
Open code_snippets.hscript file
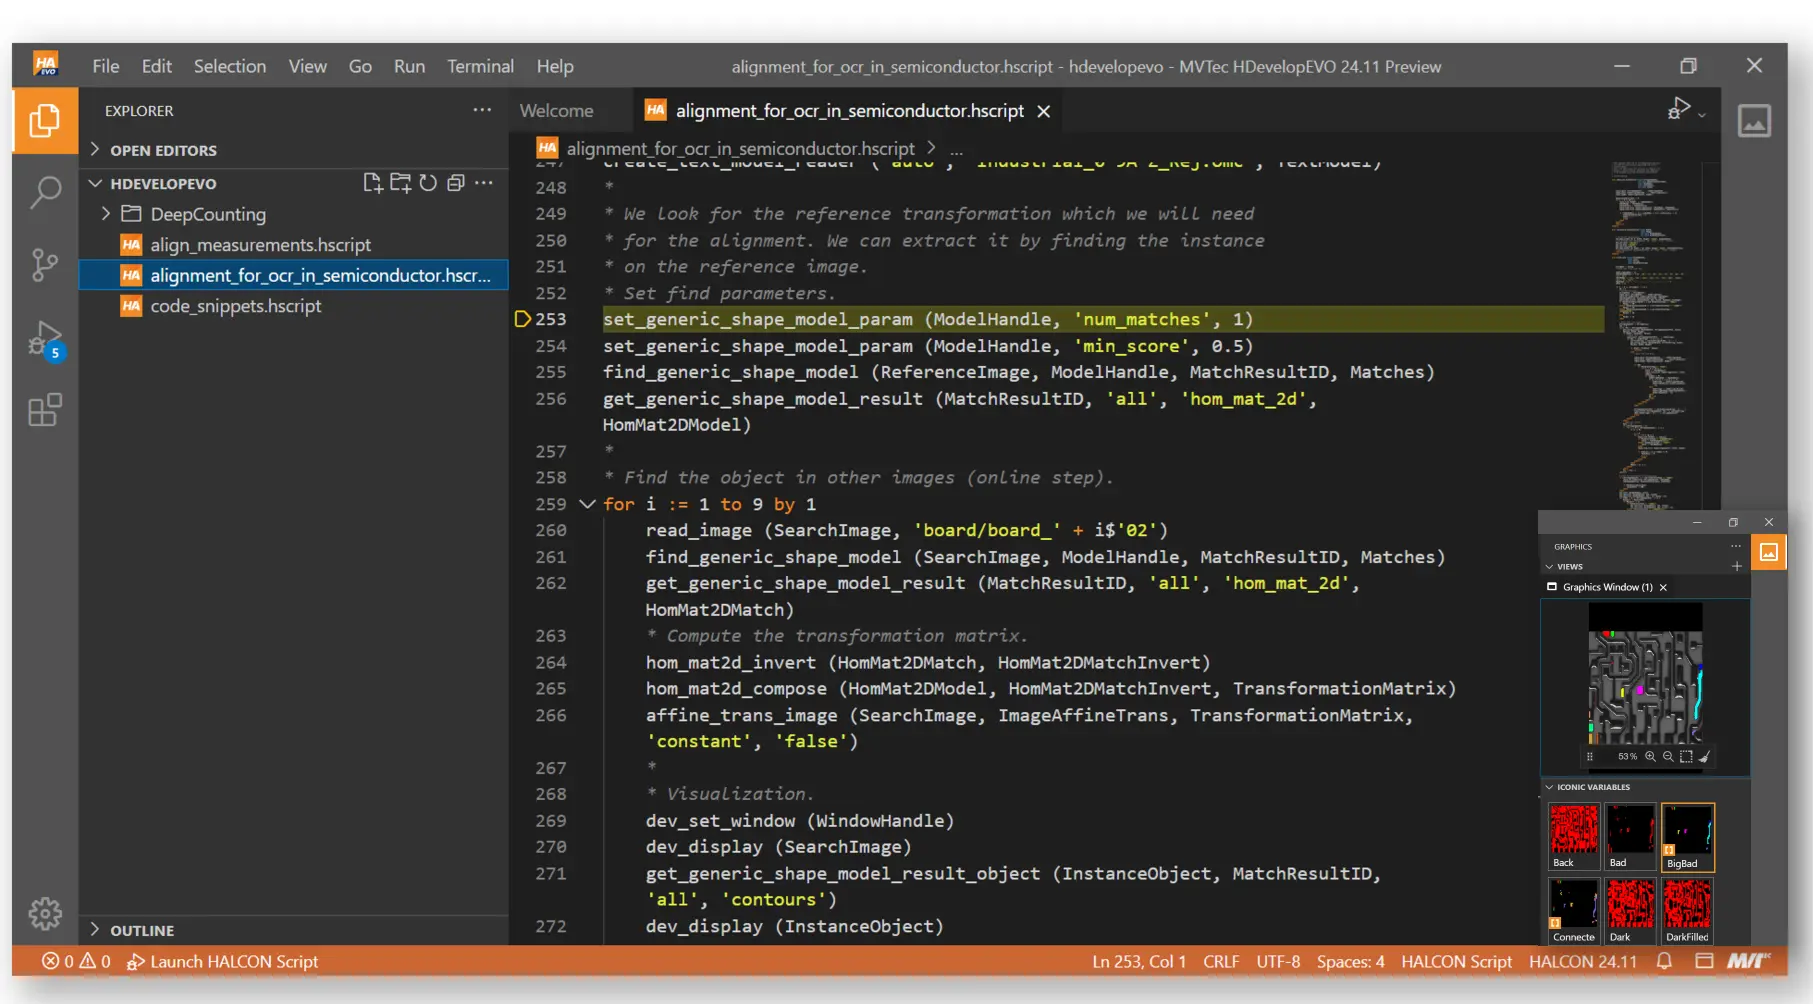click(235, 306)
